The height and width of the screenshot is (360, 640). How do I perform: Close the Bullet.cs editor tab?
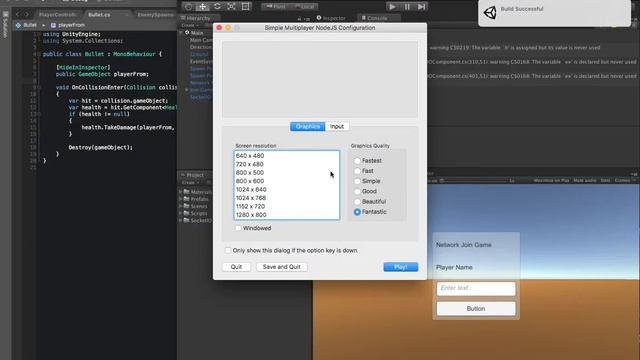pyautogui.click(x=127, y=15)
